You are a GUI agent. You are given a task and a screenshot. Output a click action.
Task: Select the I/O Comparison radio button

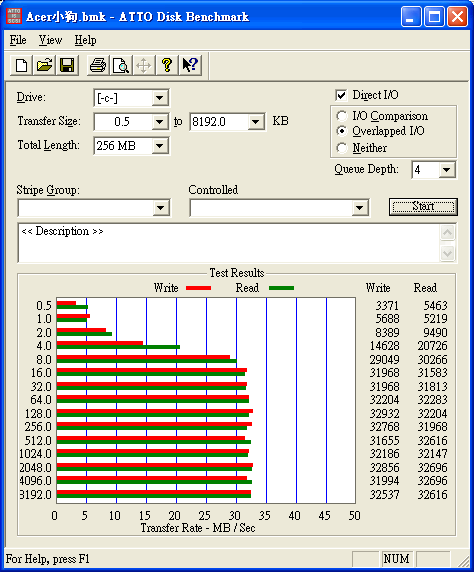[x=342, y=116]
